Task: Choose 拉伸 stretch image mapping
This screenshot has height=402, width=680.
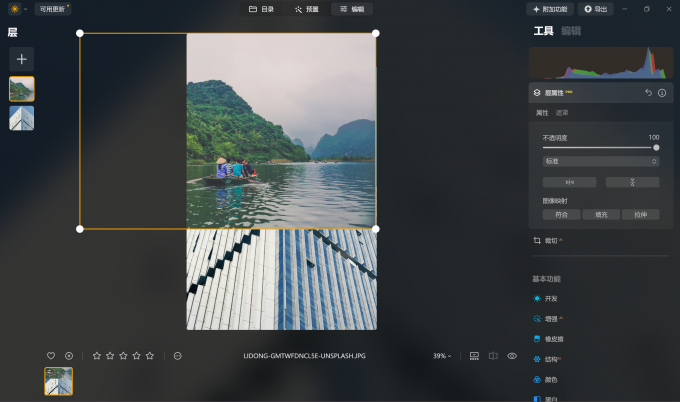Action: (641, 215)
